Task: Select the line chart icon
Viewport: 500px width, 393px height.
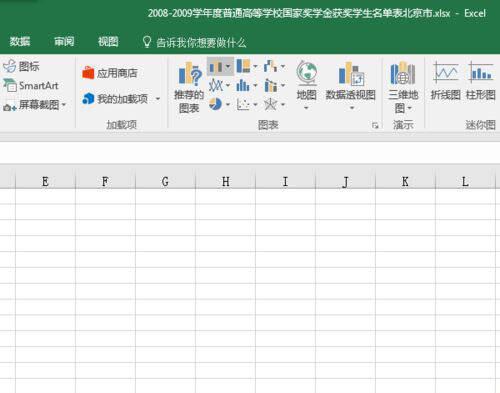Action: pos(216,86)
